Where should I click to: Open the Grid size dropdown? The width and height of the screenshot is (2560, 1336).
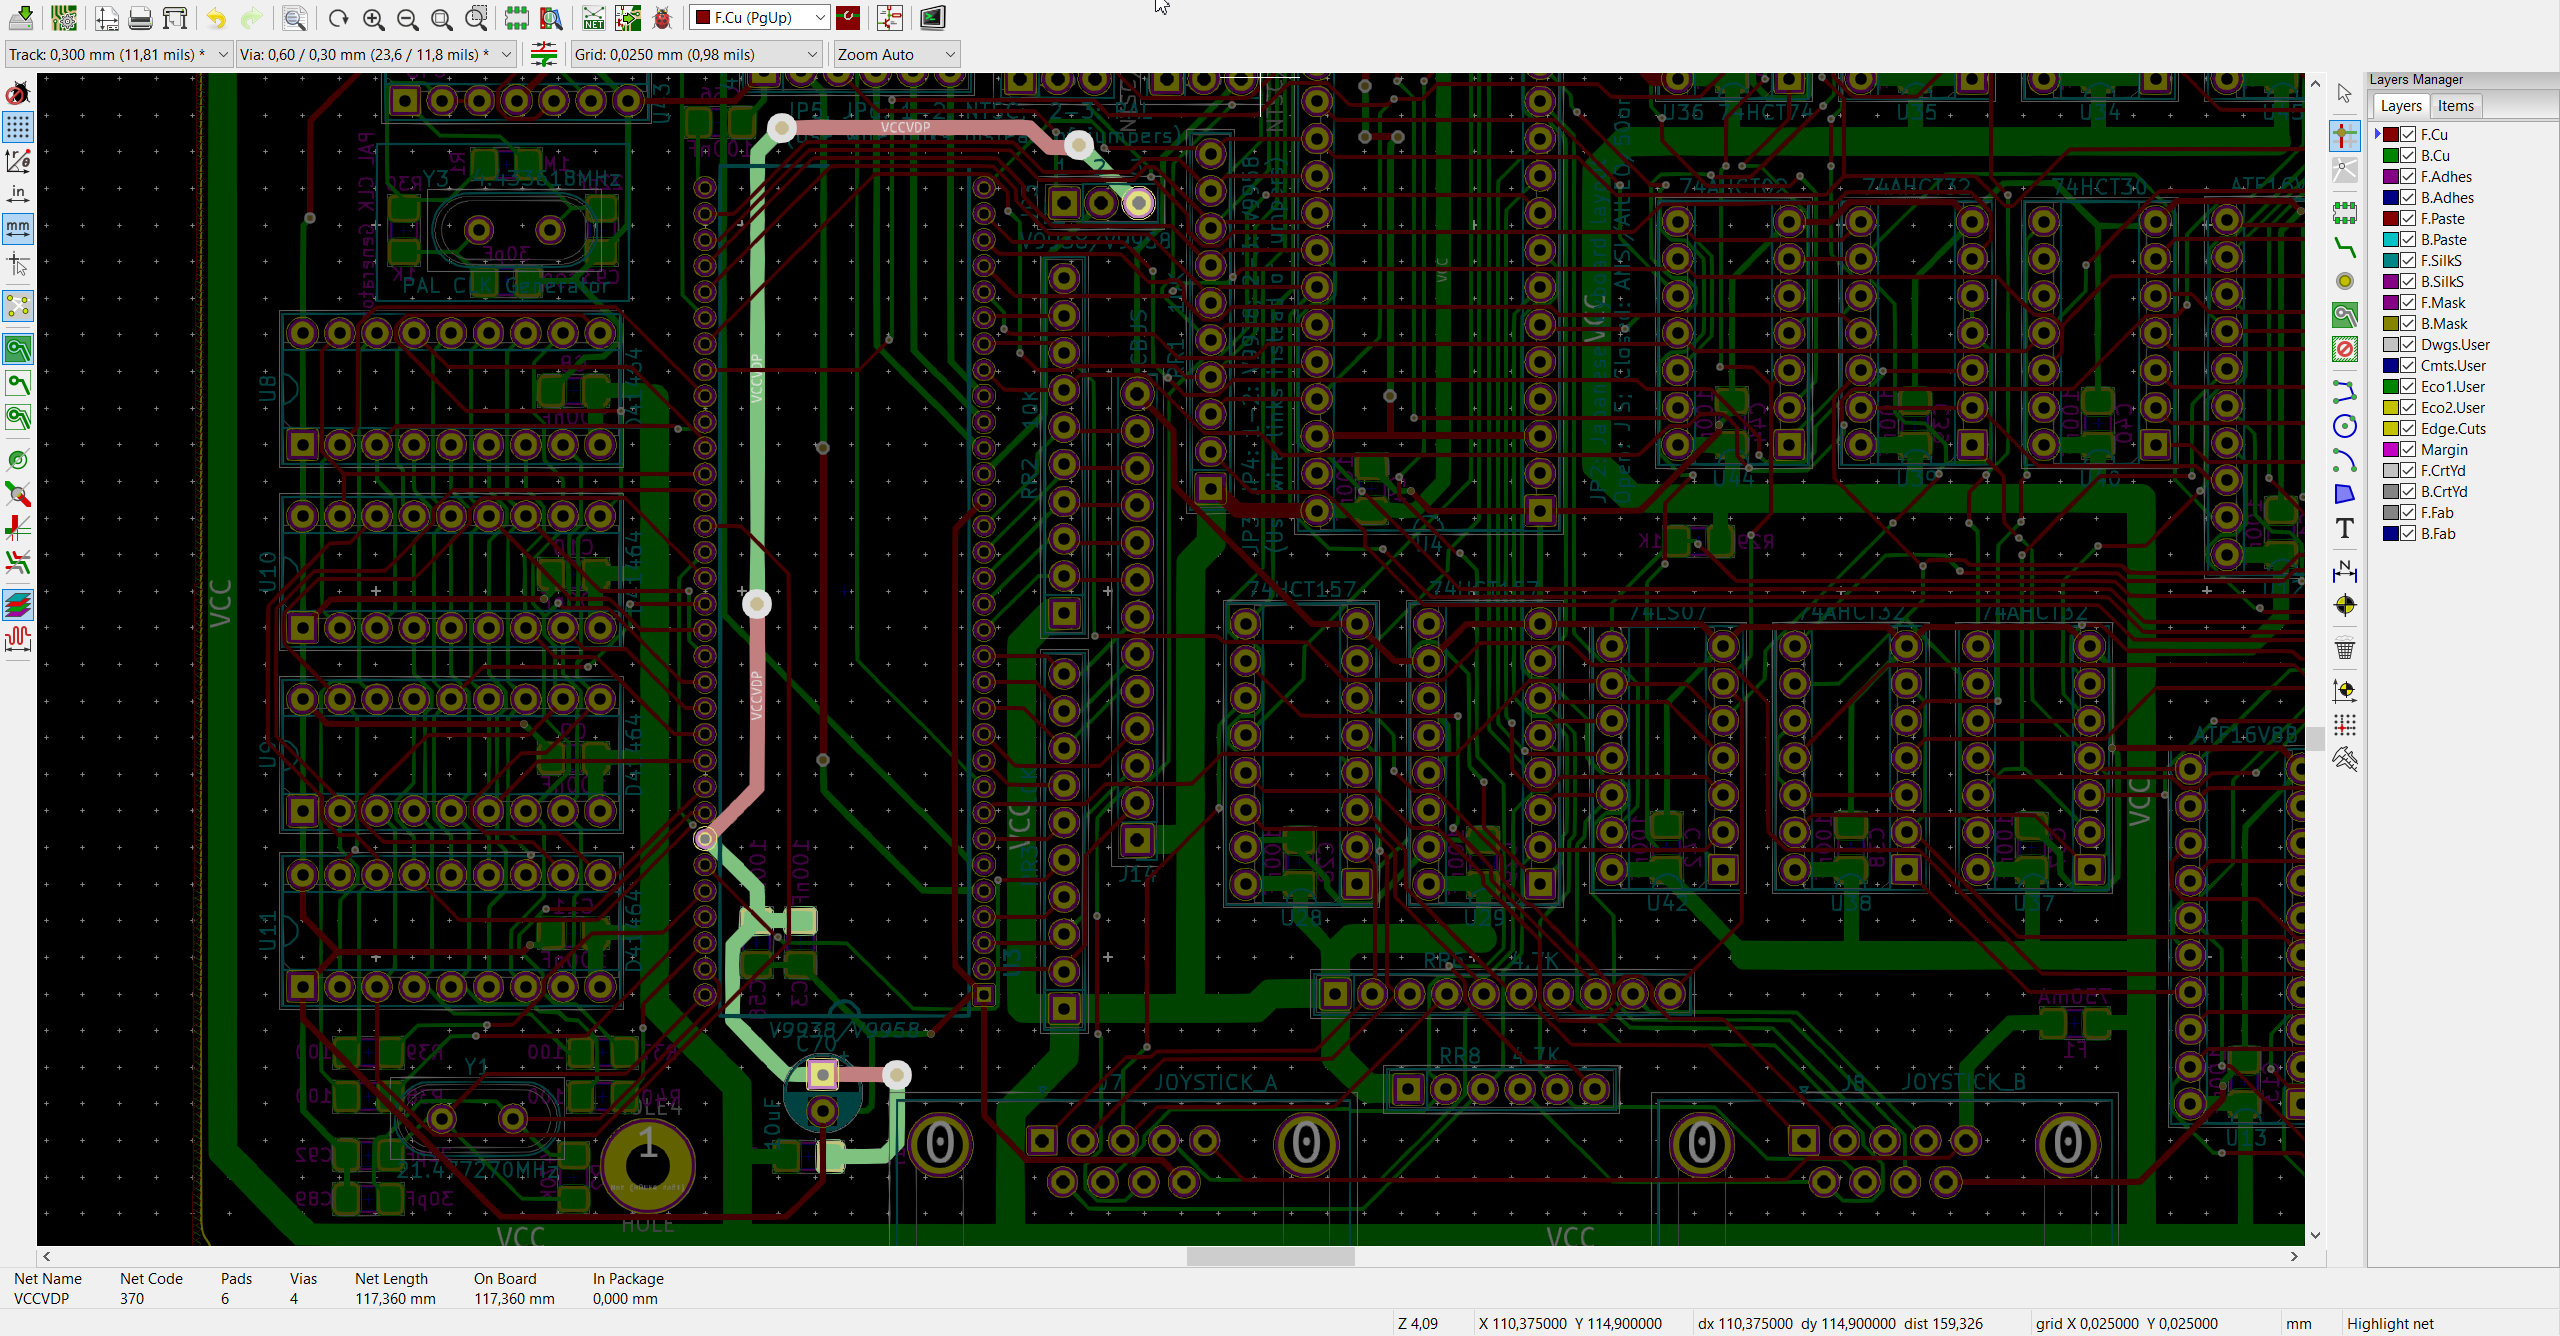[x=696, y=54]
